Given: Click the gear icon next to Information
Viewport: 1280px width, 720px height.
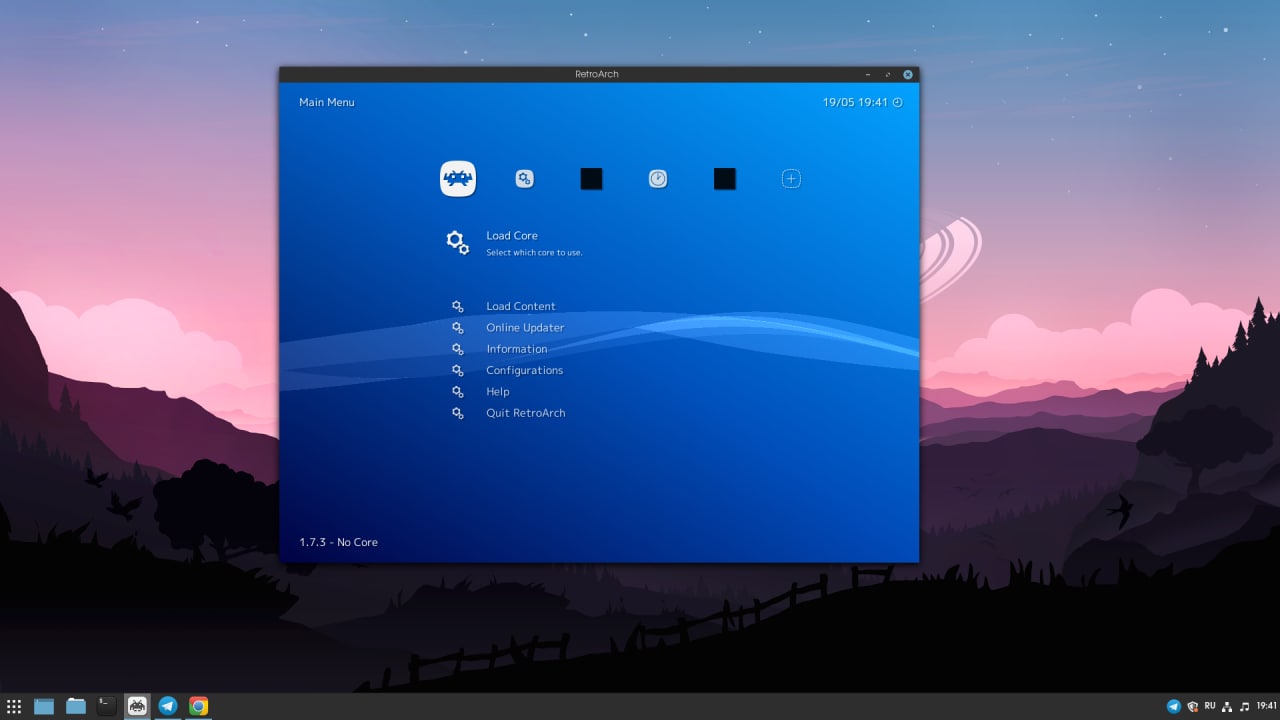Looking at the screenshot, I should pos(458,349).
